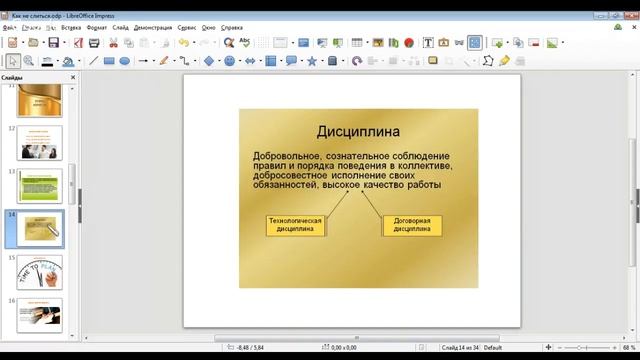Toggle Shadow on selected object

433,61
